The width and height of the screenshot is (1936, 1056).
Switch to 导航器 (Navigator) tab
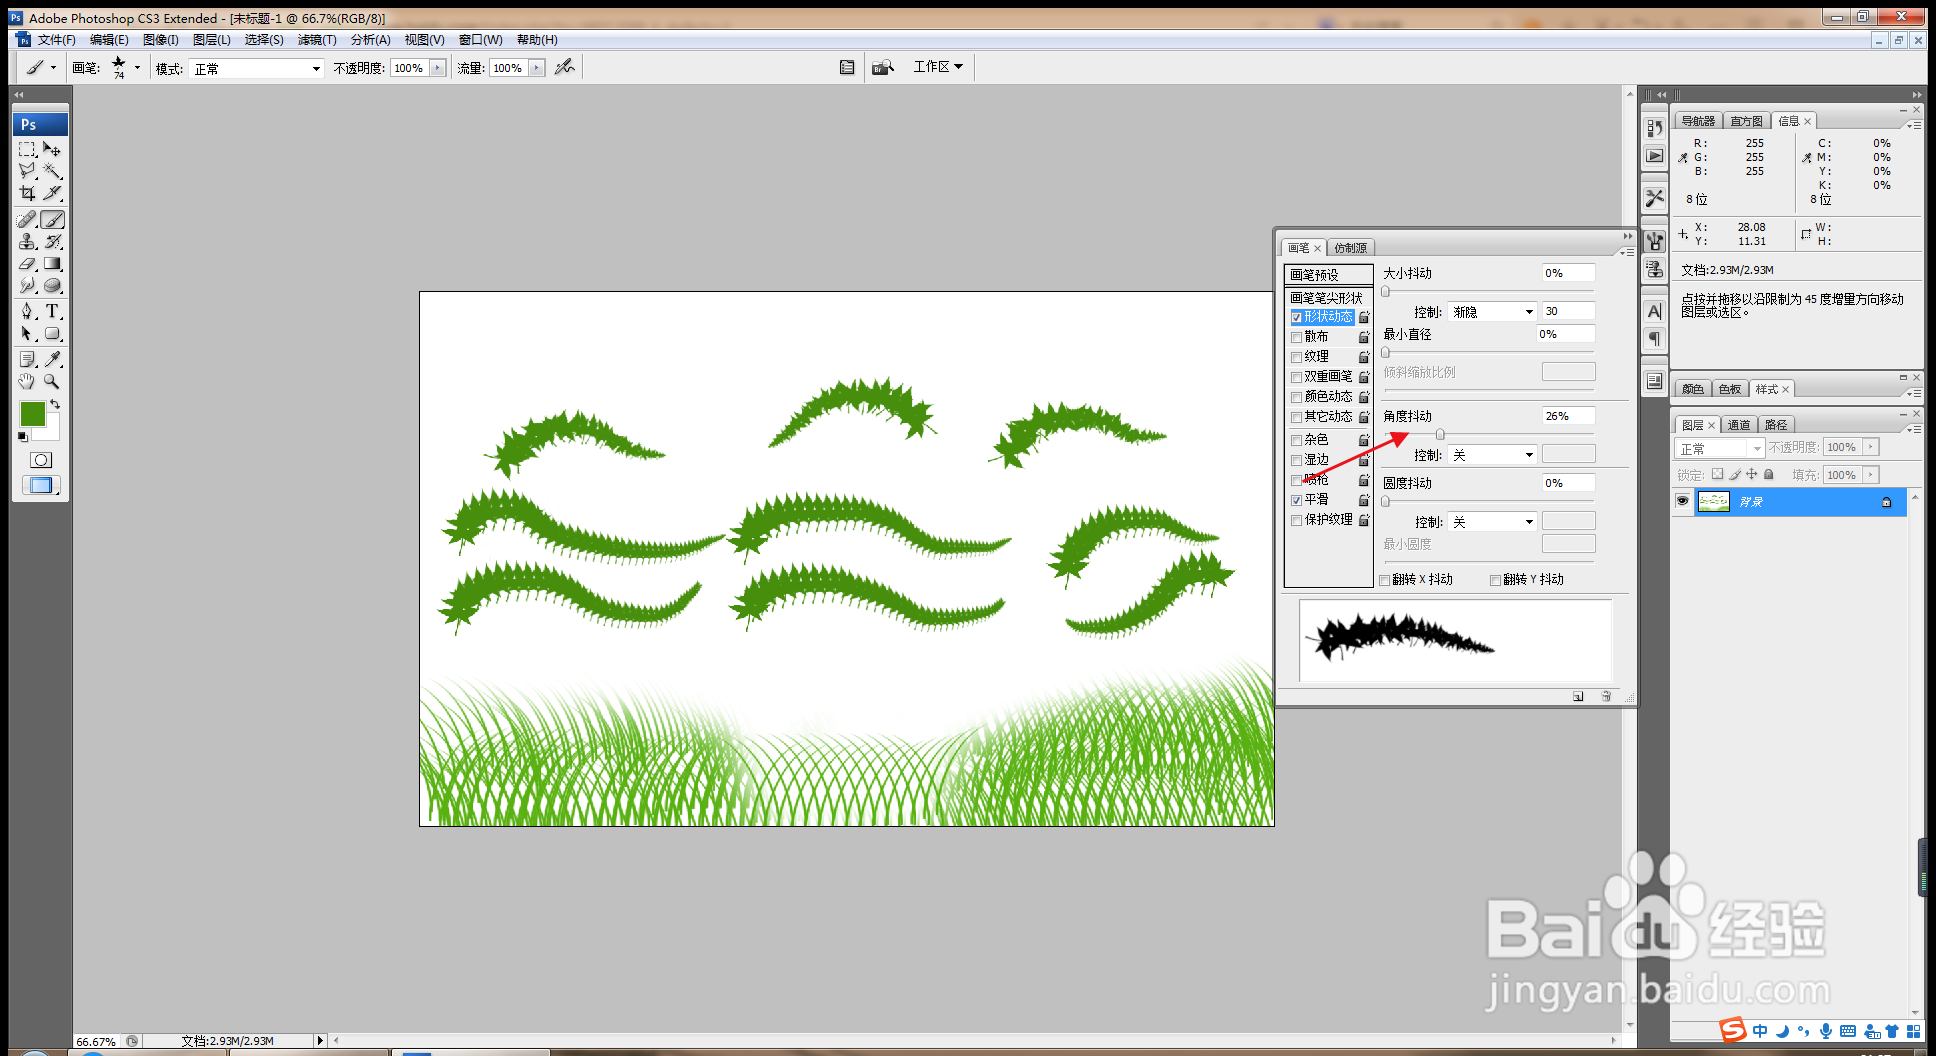(1698, 121)
